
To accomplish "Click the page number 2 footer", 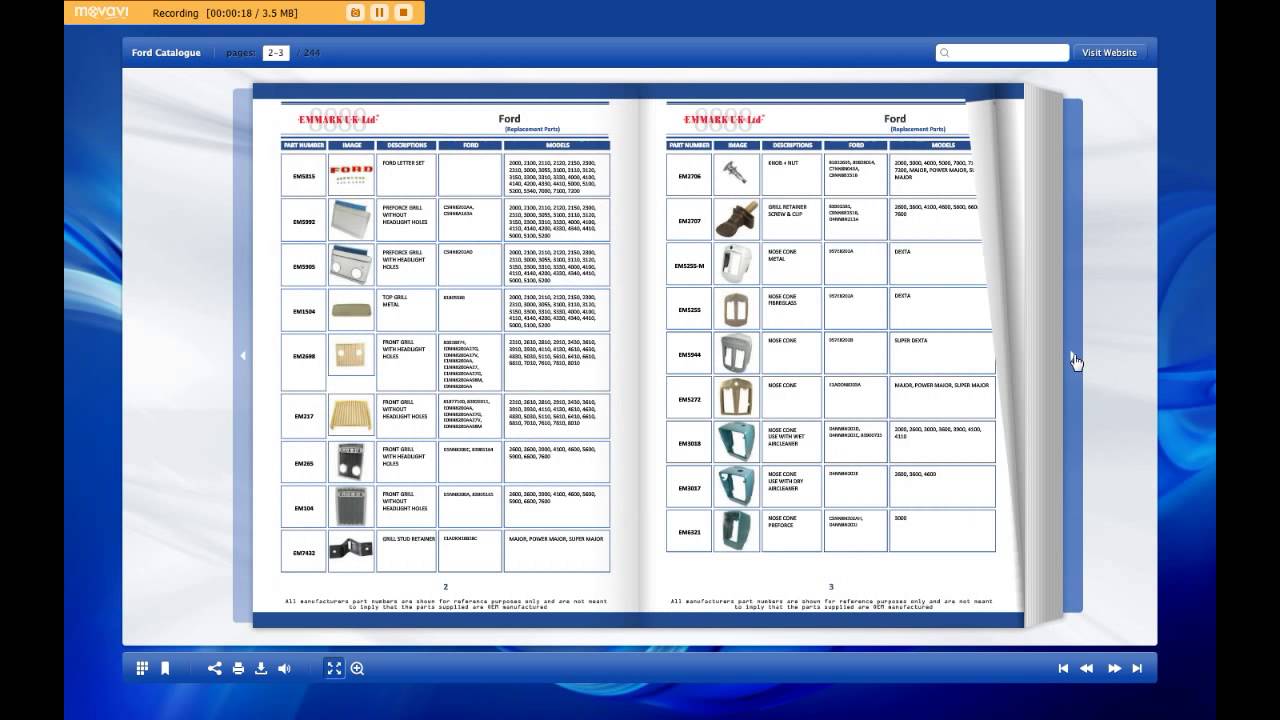I will tap(446, 587).
